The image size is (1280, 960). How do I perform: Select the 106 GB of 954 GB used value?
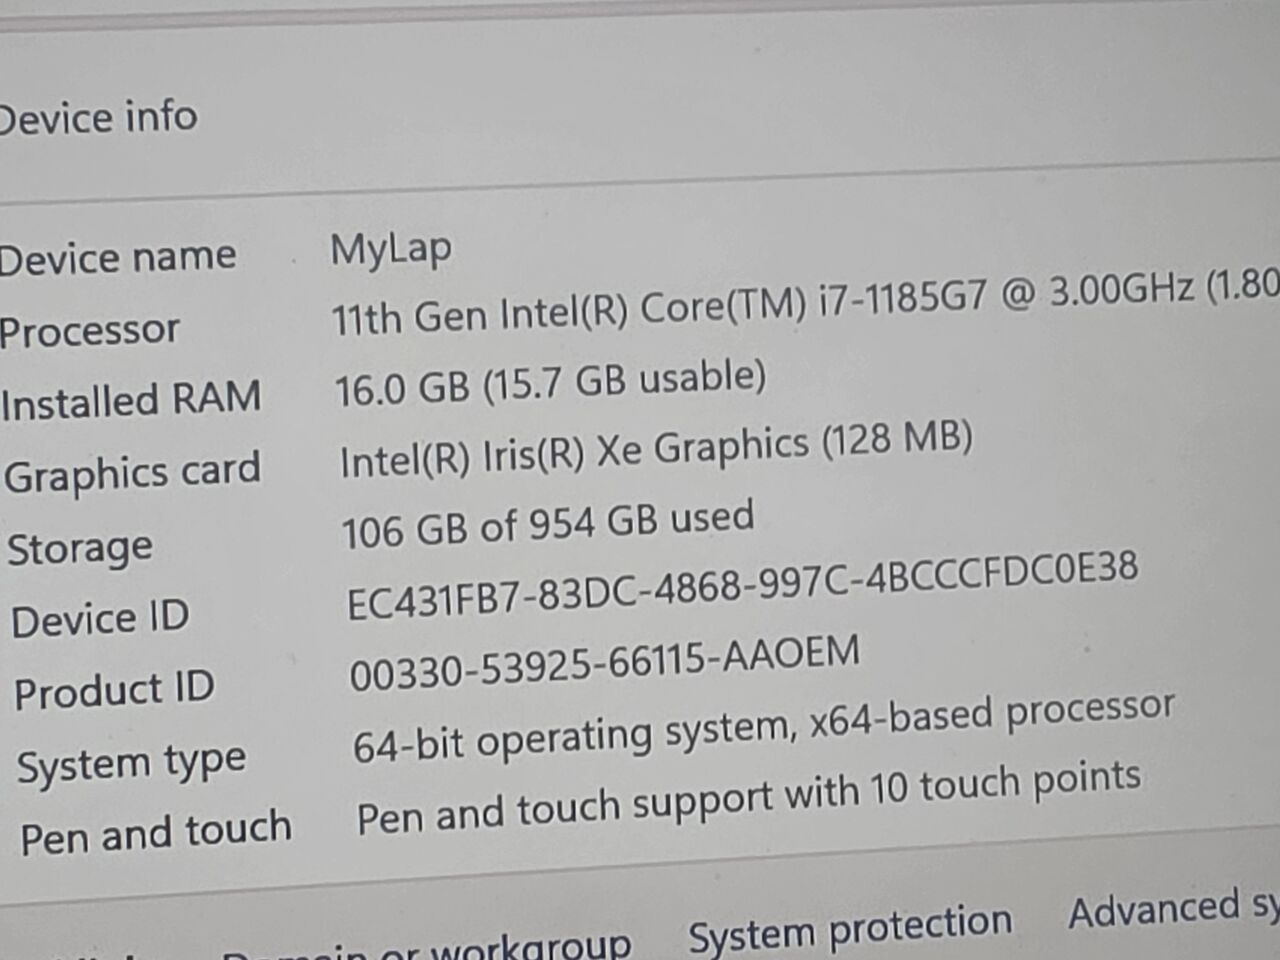[x=548, y=524]
